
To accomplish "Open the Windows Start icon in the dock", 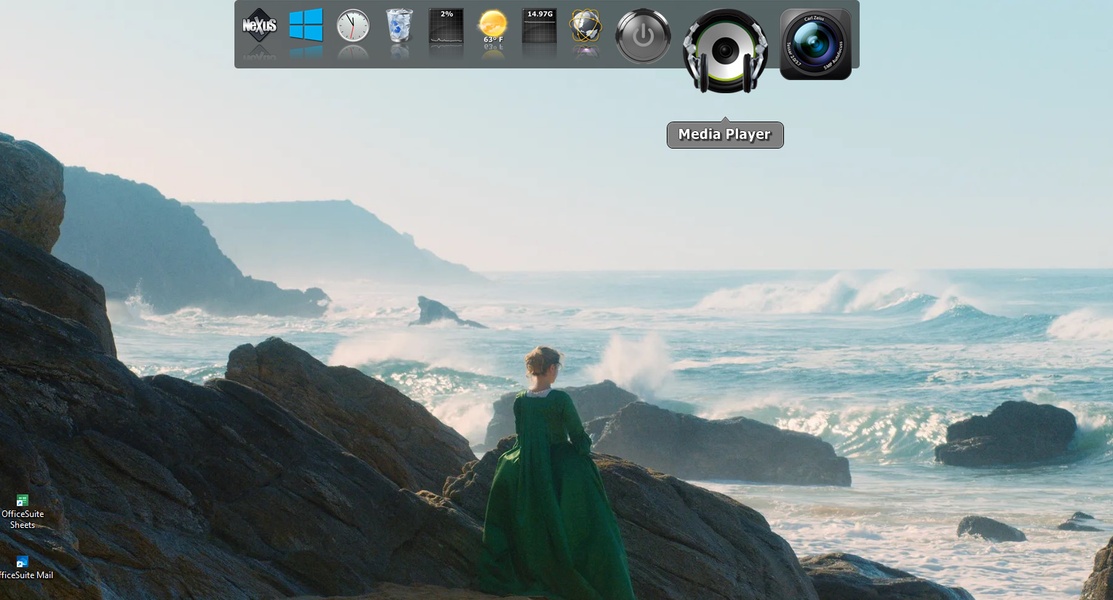I will tap(306, 25).
